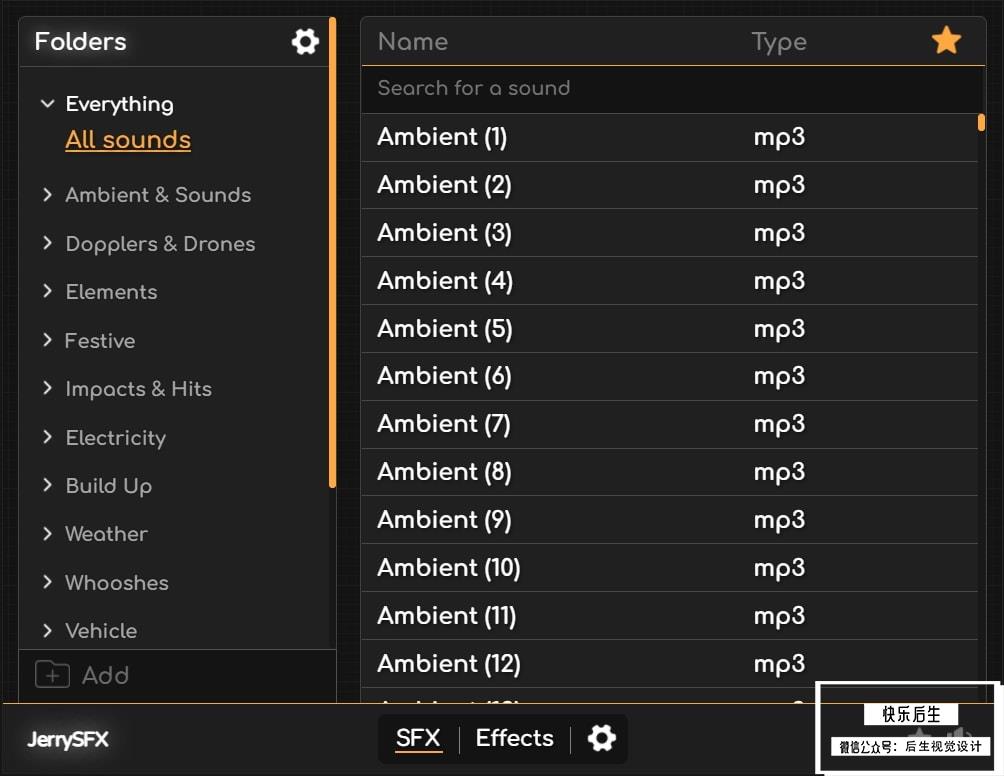Select the Ambient (8) sound
The image size is (1004, 776).
tap(670, 473)
